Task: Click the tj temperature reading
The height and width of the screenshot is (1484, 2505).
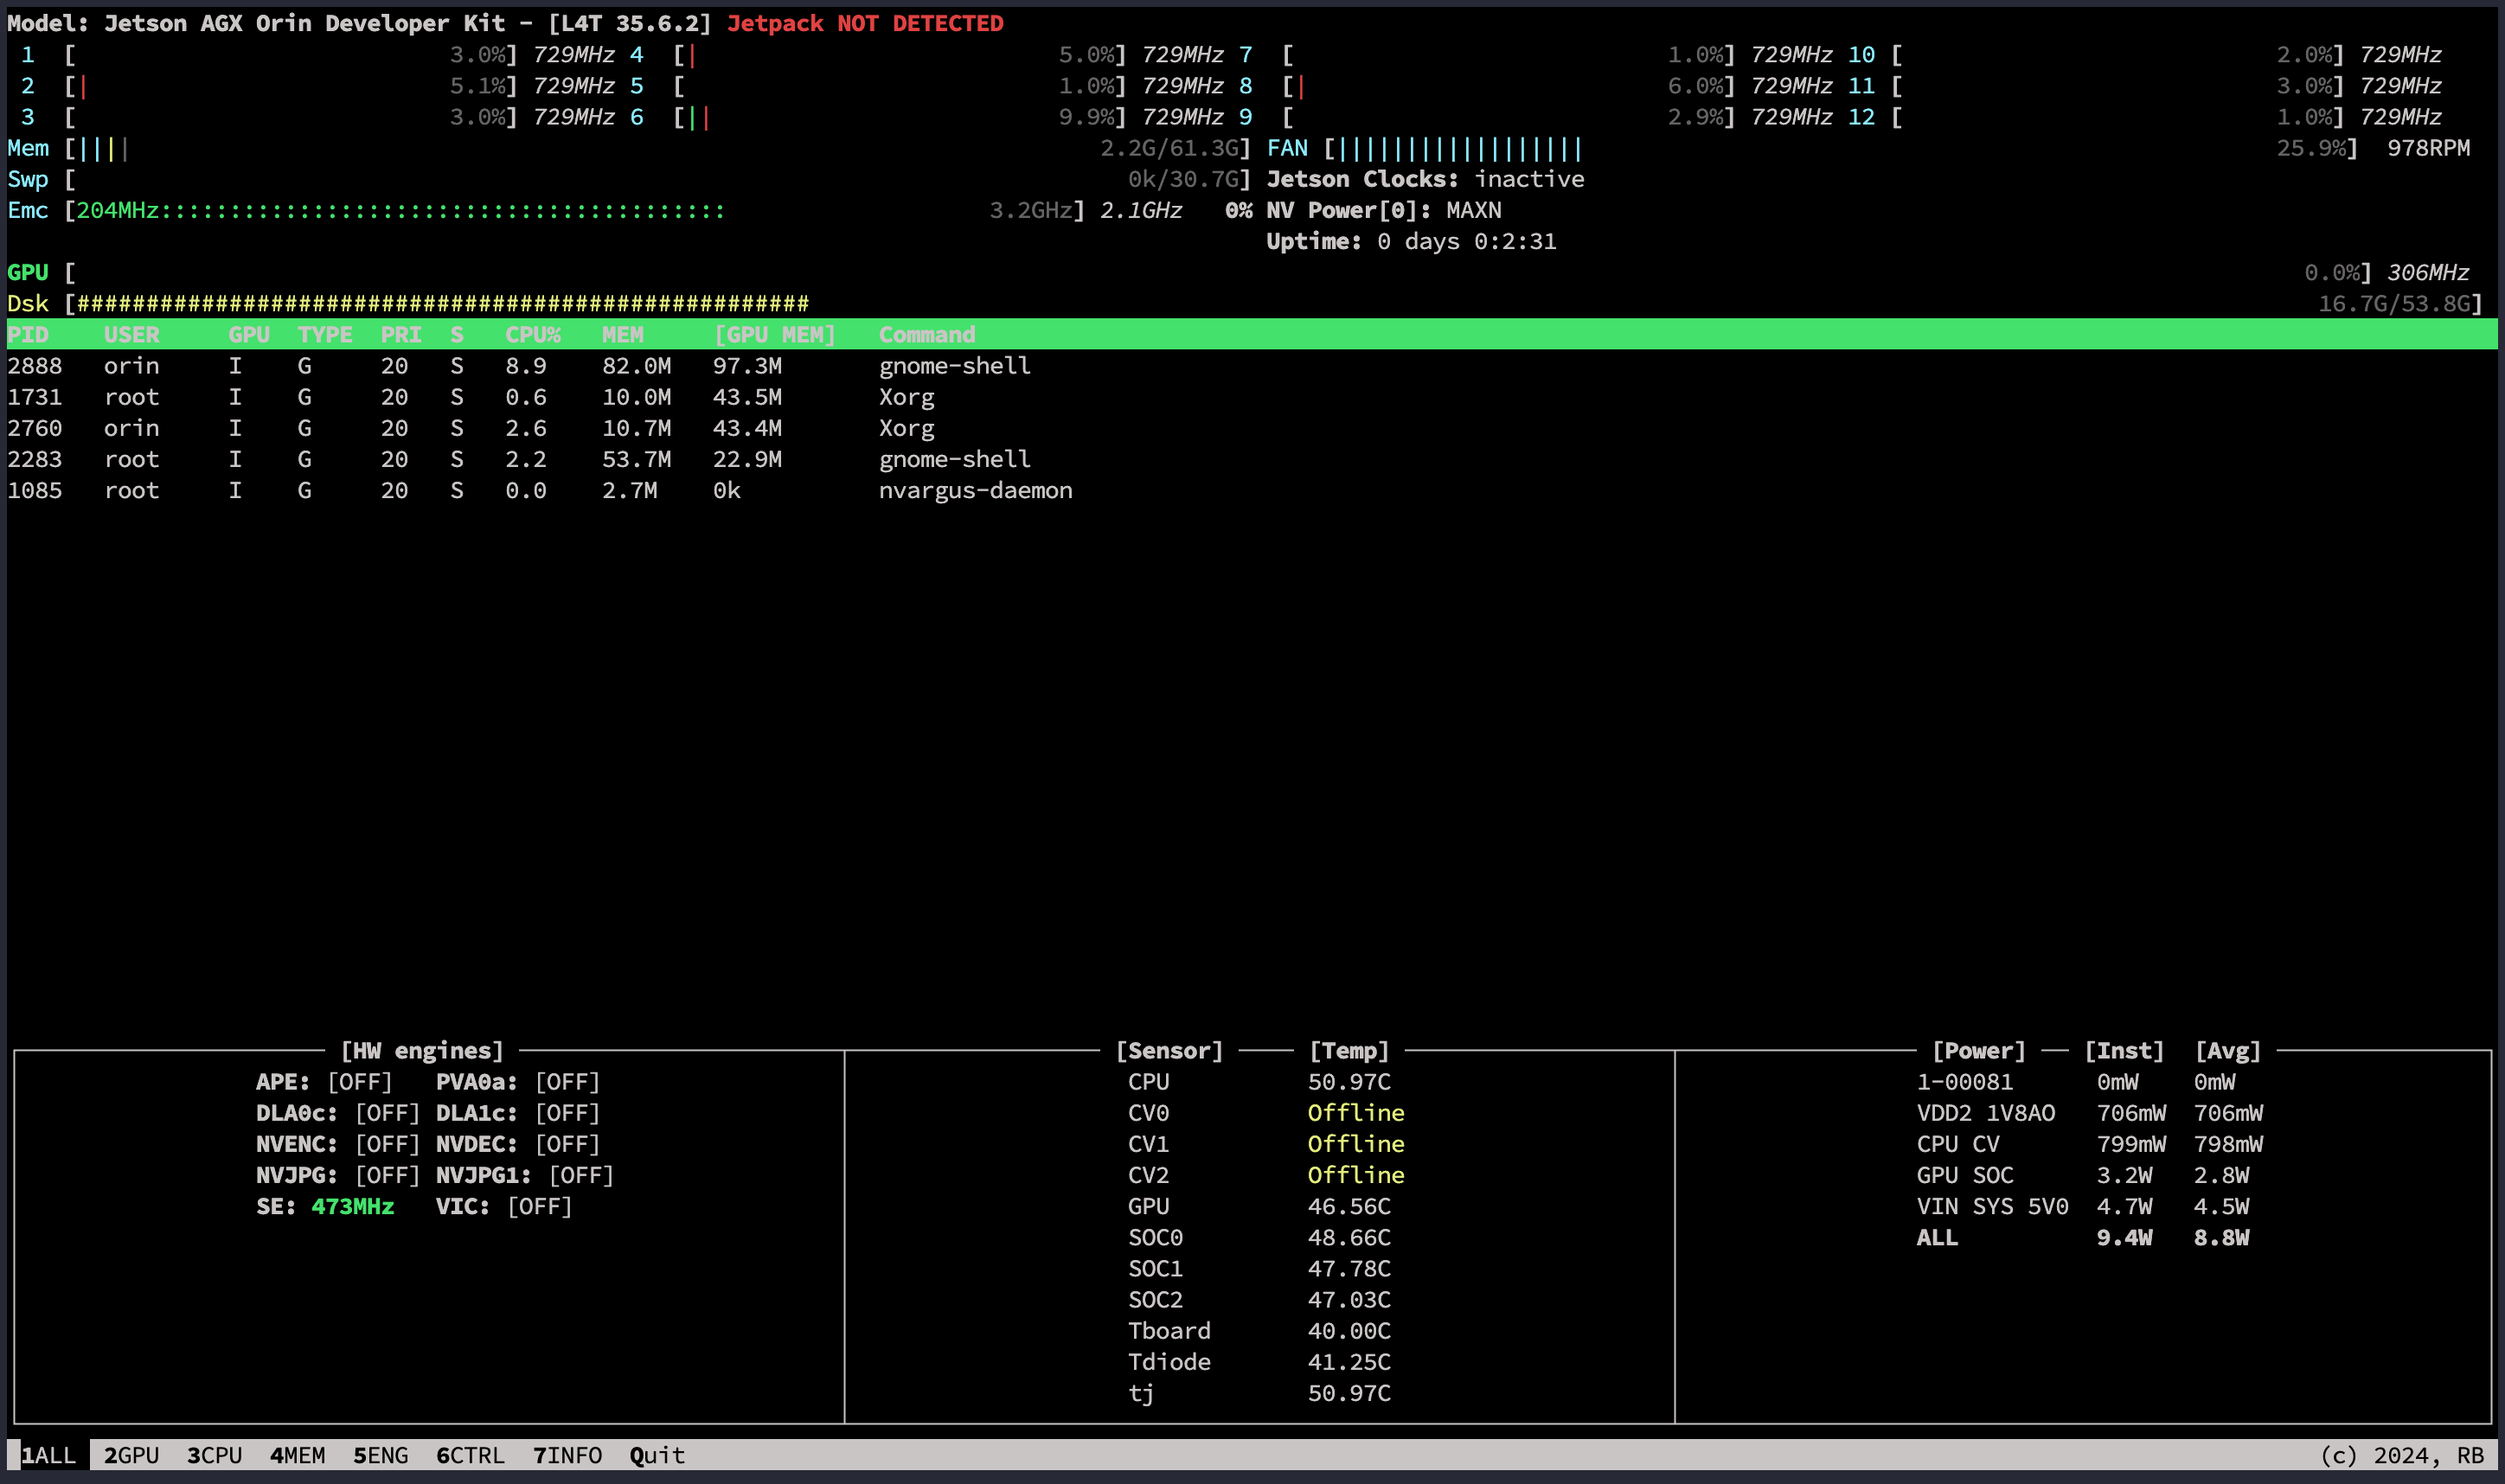Action: click(x=1349, y=1393)
